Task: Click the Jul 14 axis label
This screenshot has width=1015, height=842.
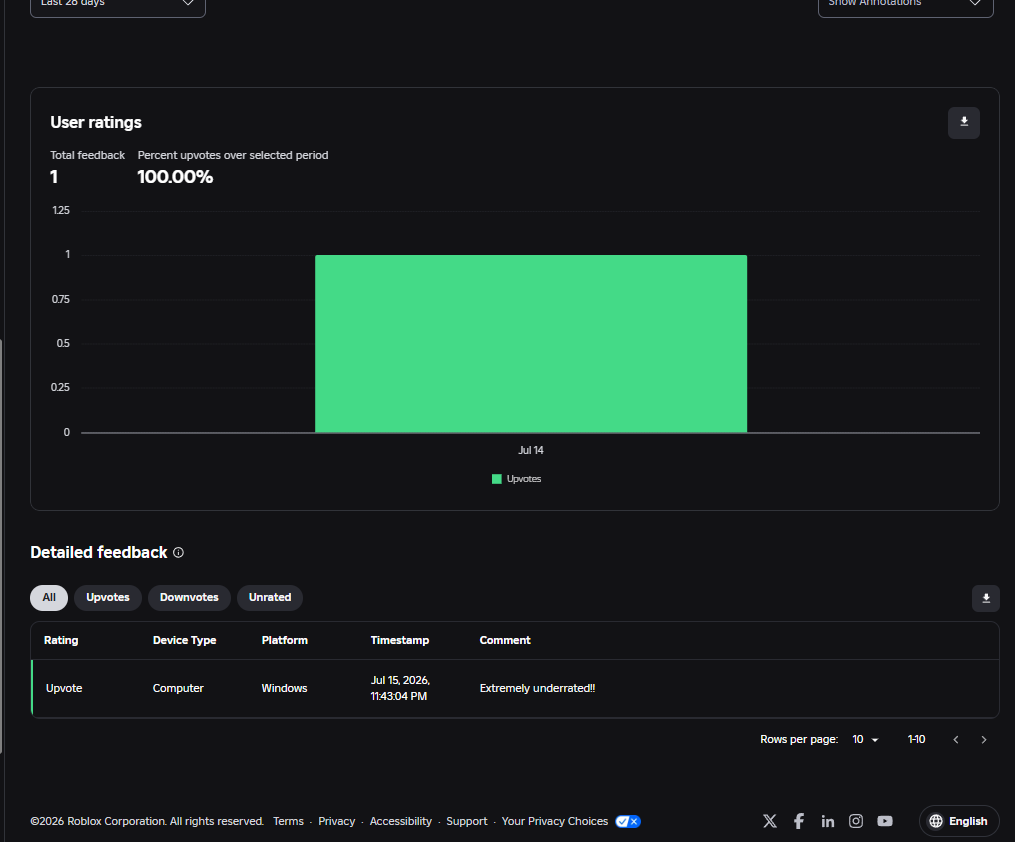Action: (x=531, y=450)
